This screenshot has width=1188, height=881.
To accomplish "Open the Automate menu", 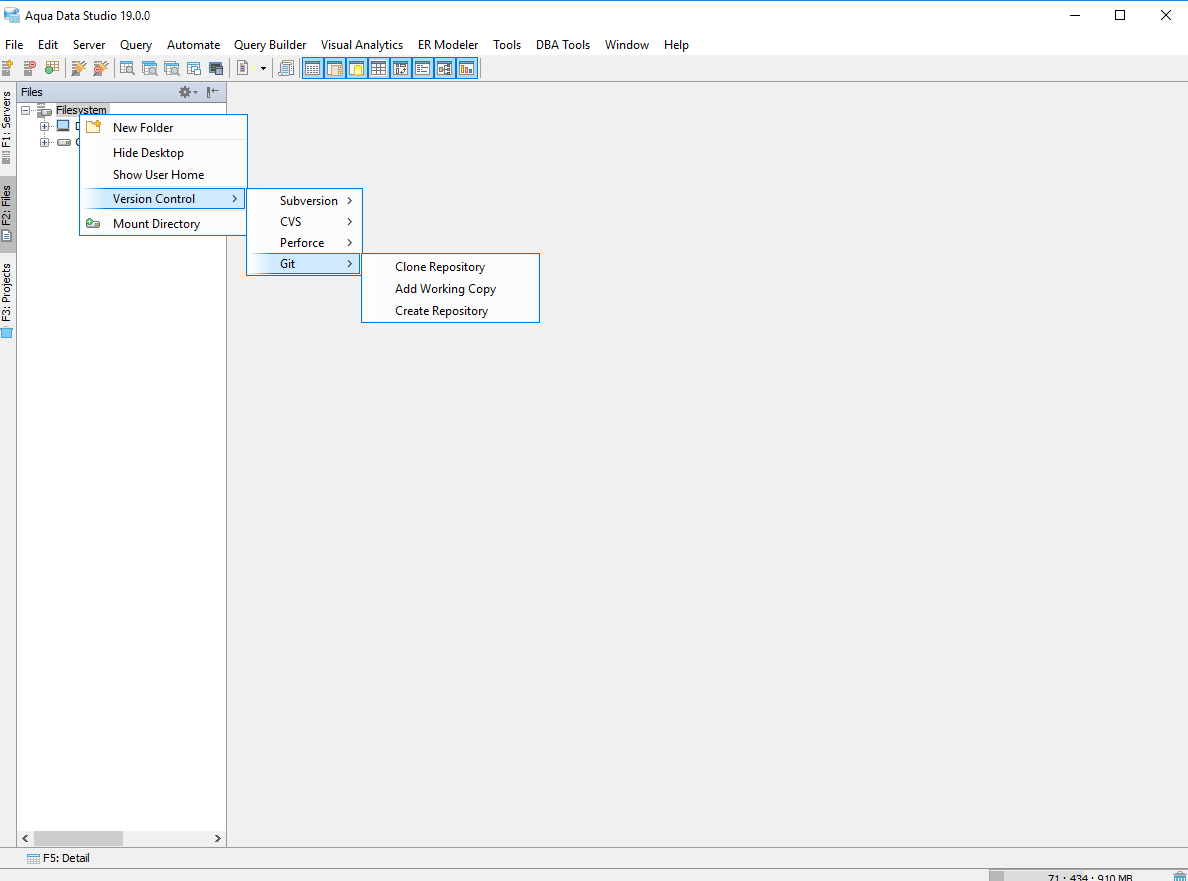I will pos(193,45).
